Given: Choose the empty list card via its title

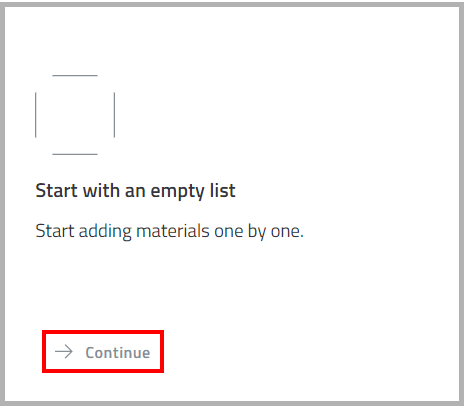Looking at the screenshot, I should 135,191.
